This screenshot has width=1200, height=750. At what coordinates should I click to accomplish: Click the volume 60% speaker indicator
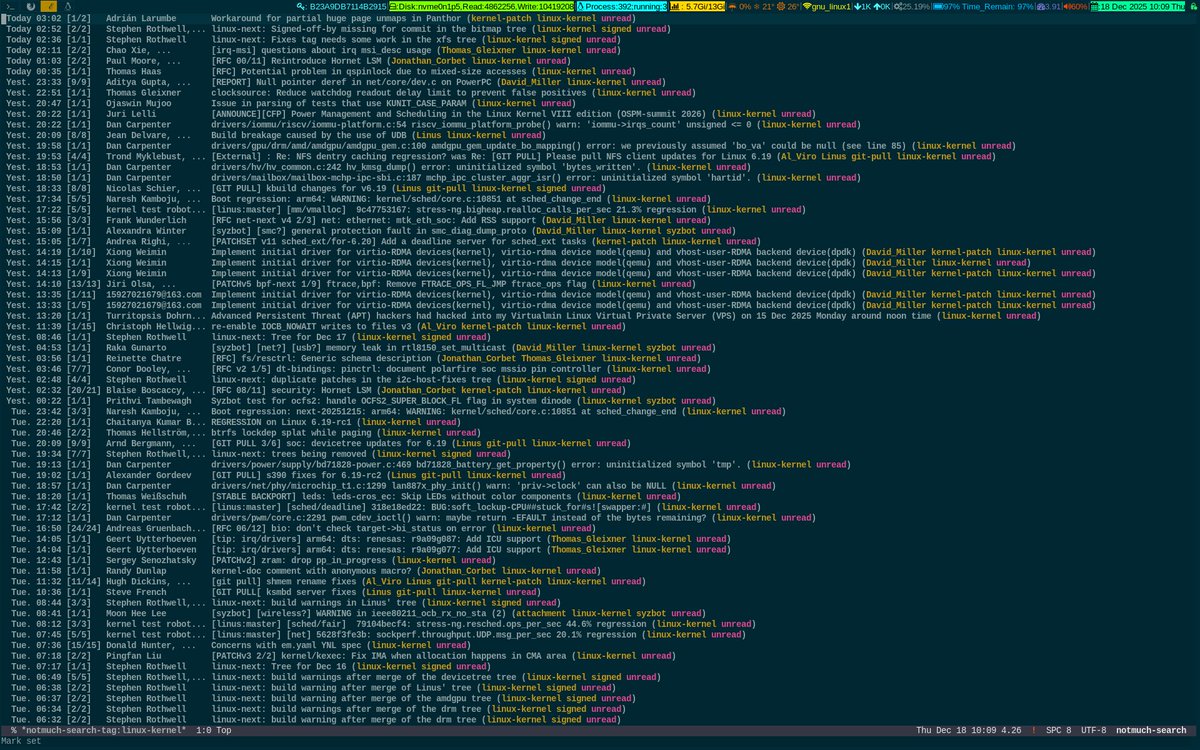pos(1077,7)
